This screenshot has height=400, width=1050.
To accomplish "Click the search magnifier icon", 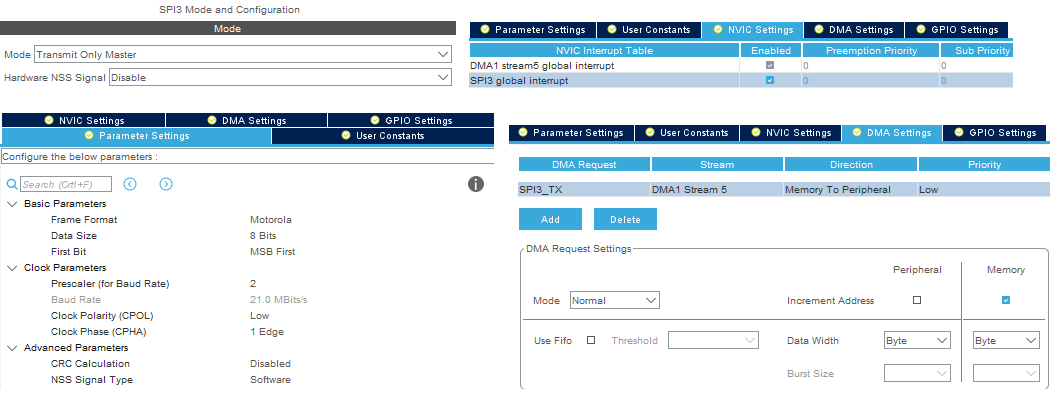I will 12,184.
